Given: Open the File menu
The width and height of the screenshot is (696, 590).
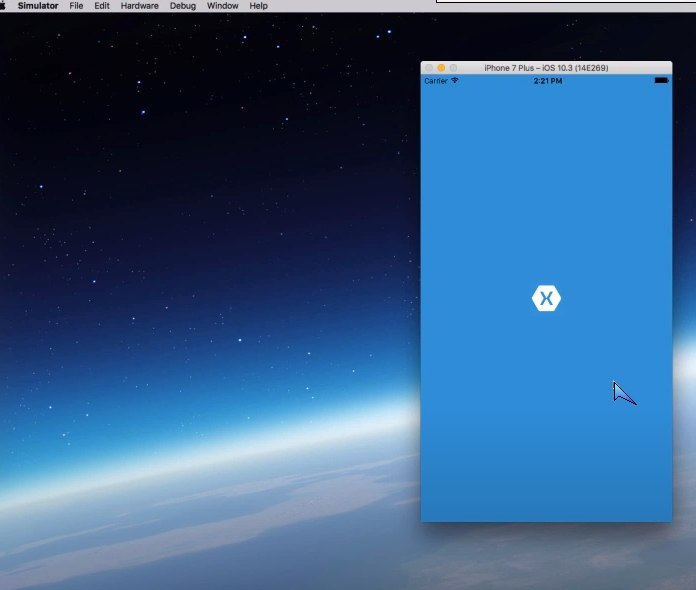Looking at the screenshot, I should 76,6.
